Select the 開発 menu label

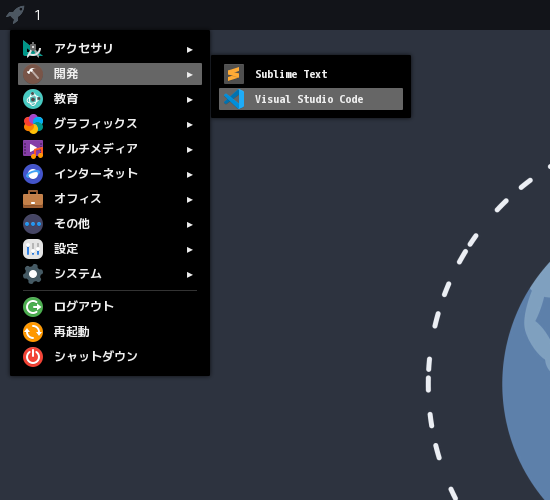(x=66, y=74)
